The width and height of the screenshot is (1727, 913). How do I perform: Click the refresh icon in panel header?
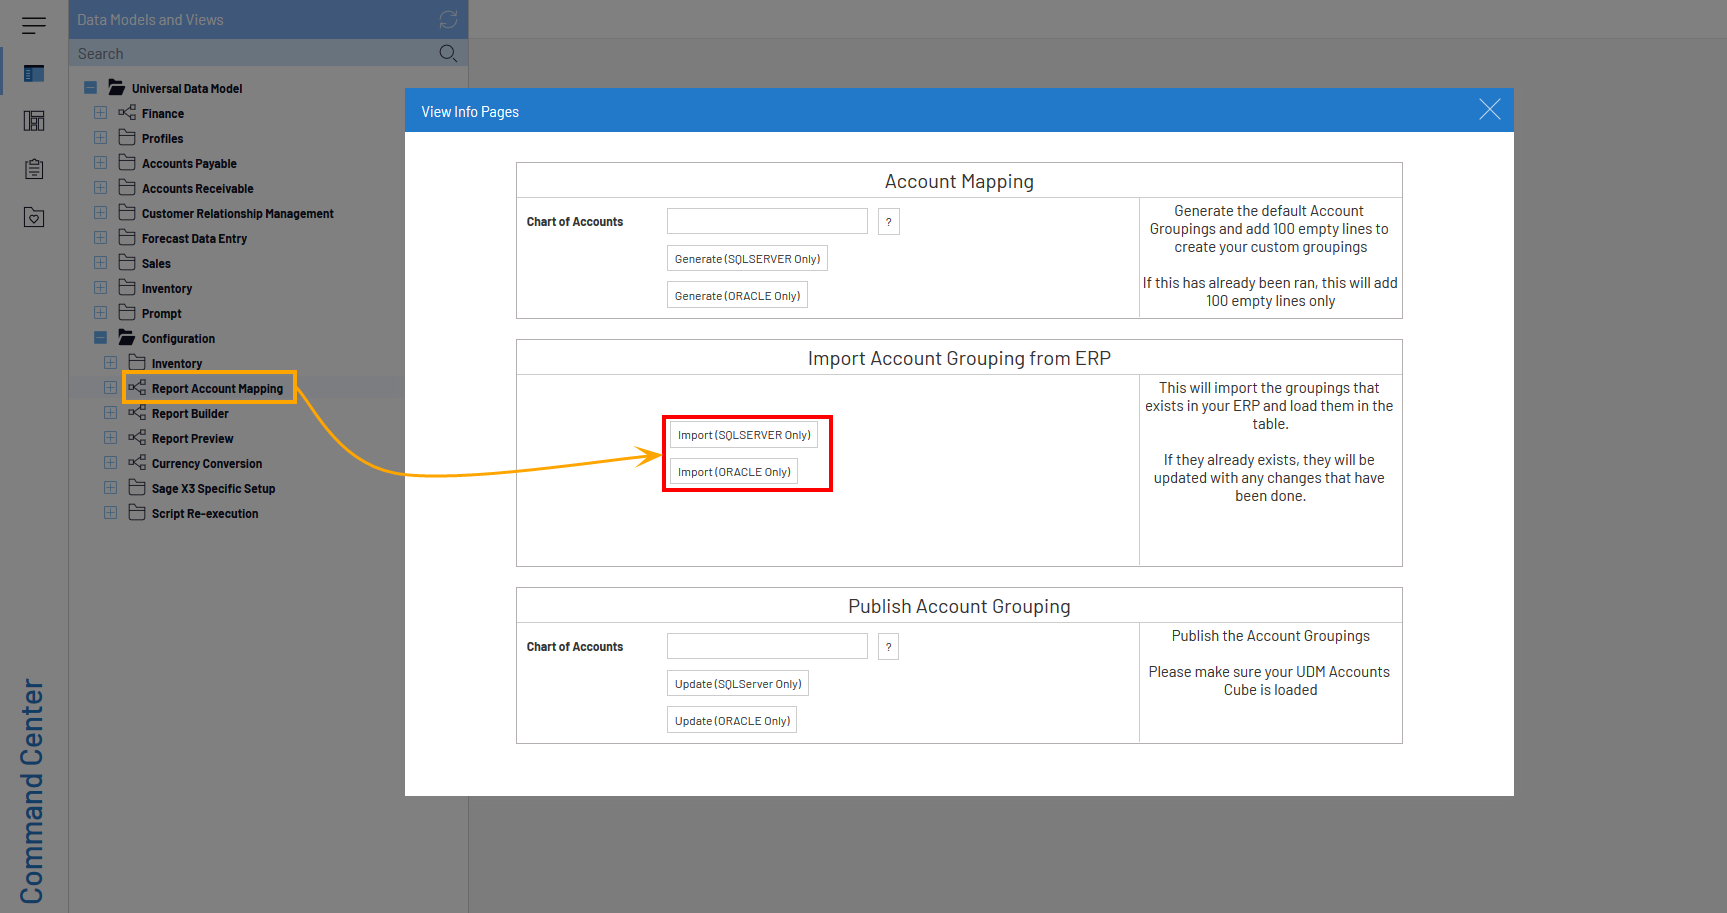(448, 20)
